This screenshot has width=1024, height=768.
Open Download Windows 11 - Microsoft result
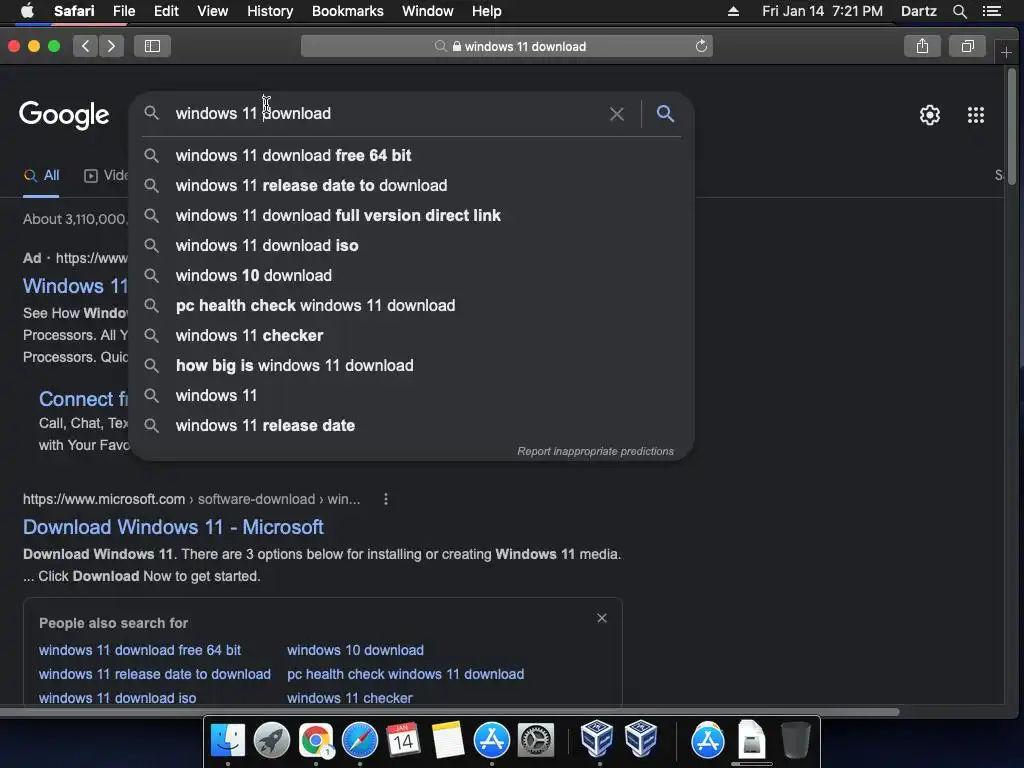coord(173,527)
